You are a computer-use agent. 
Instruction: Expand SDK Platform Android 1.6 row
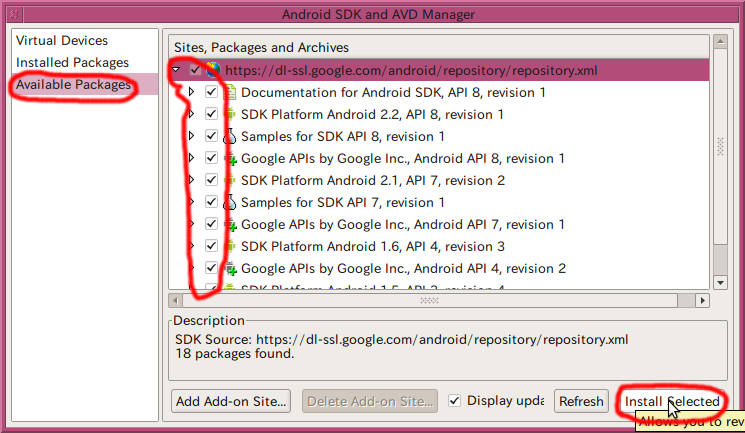click(191, 246)
